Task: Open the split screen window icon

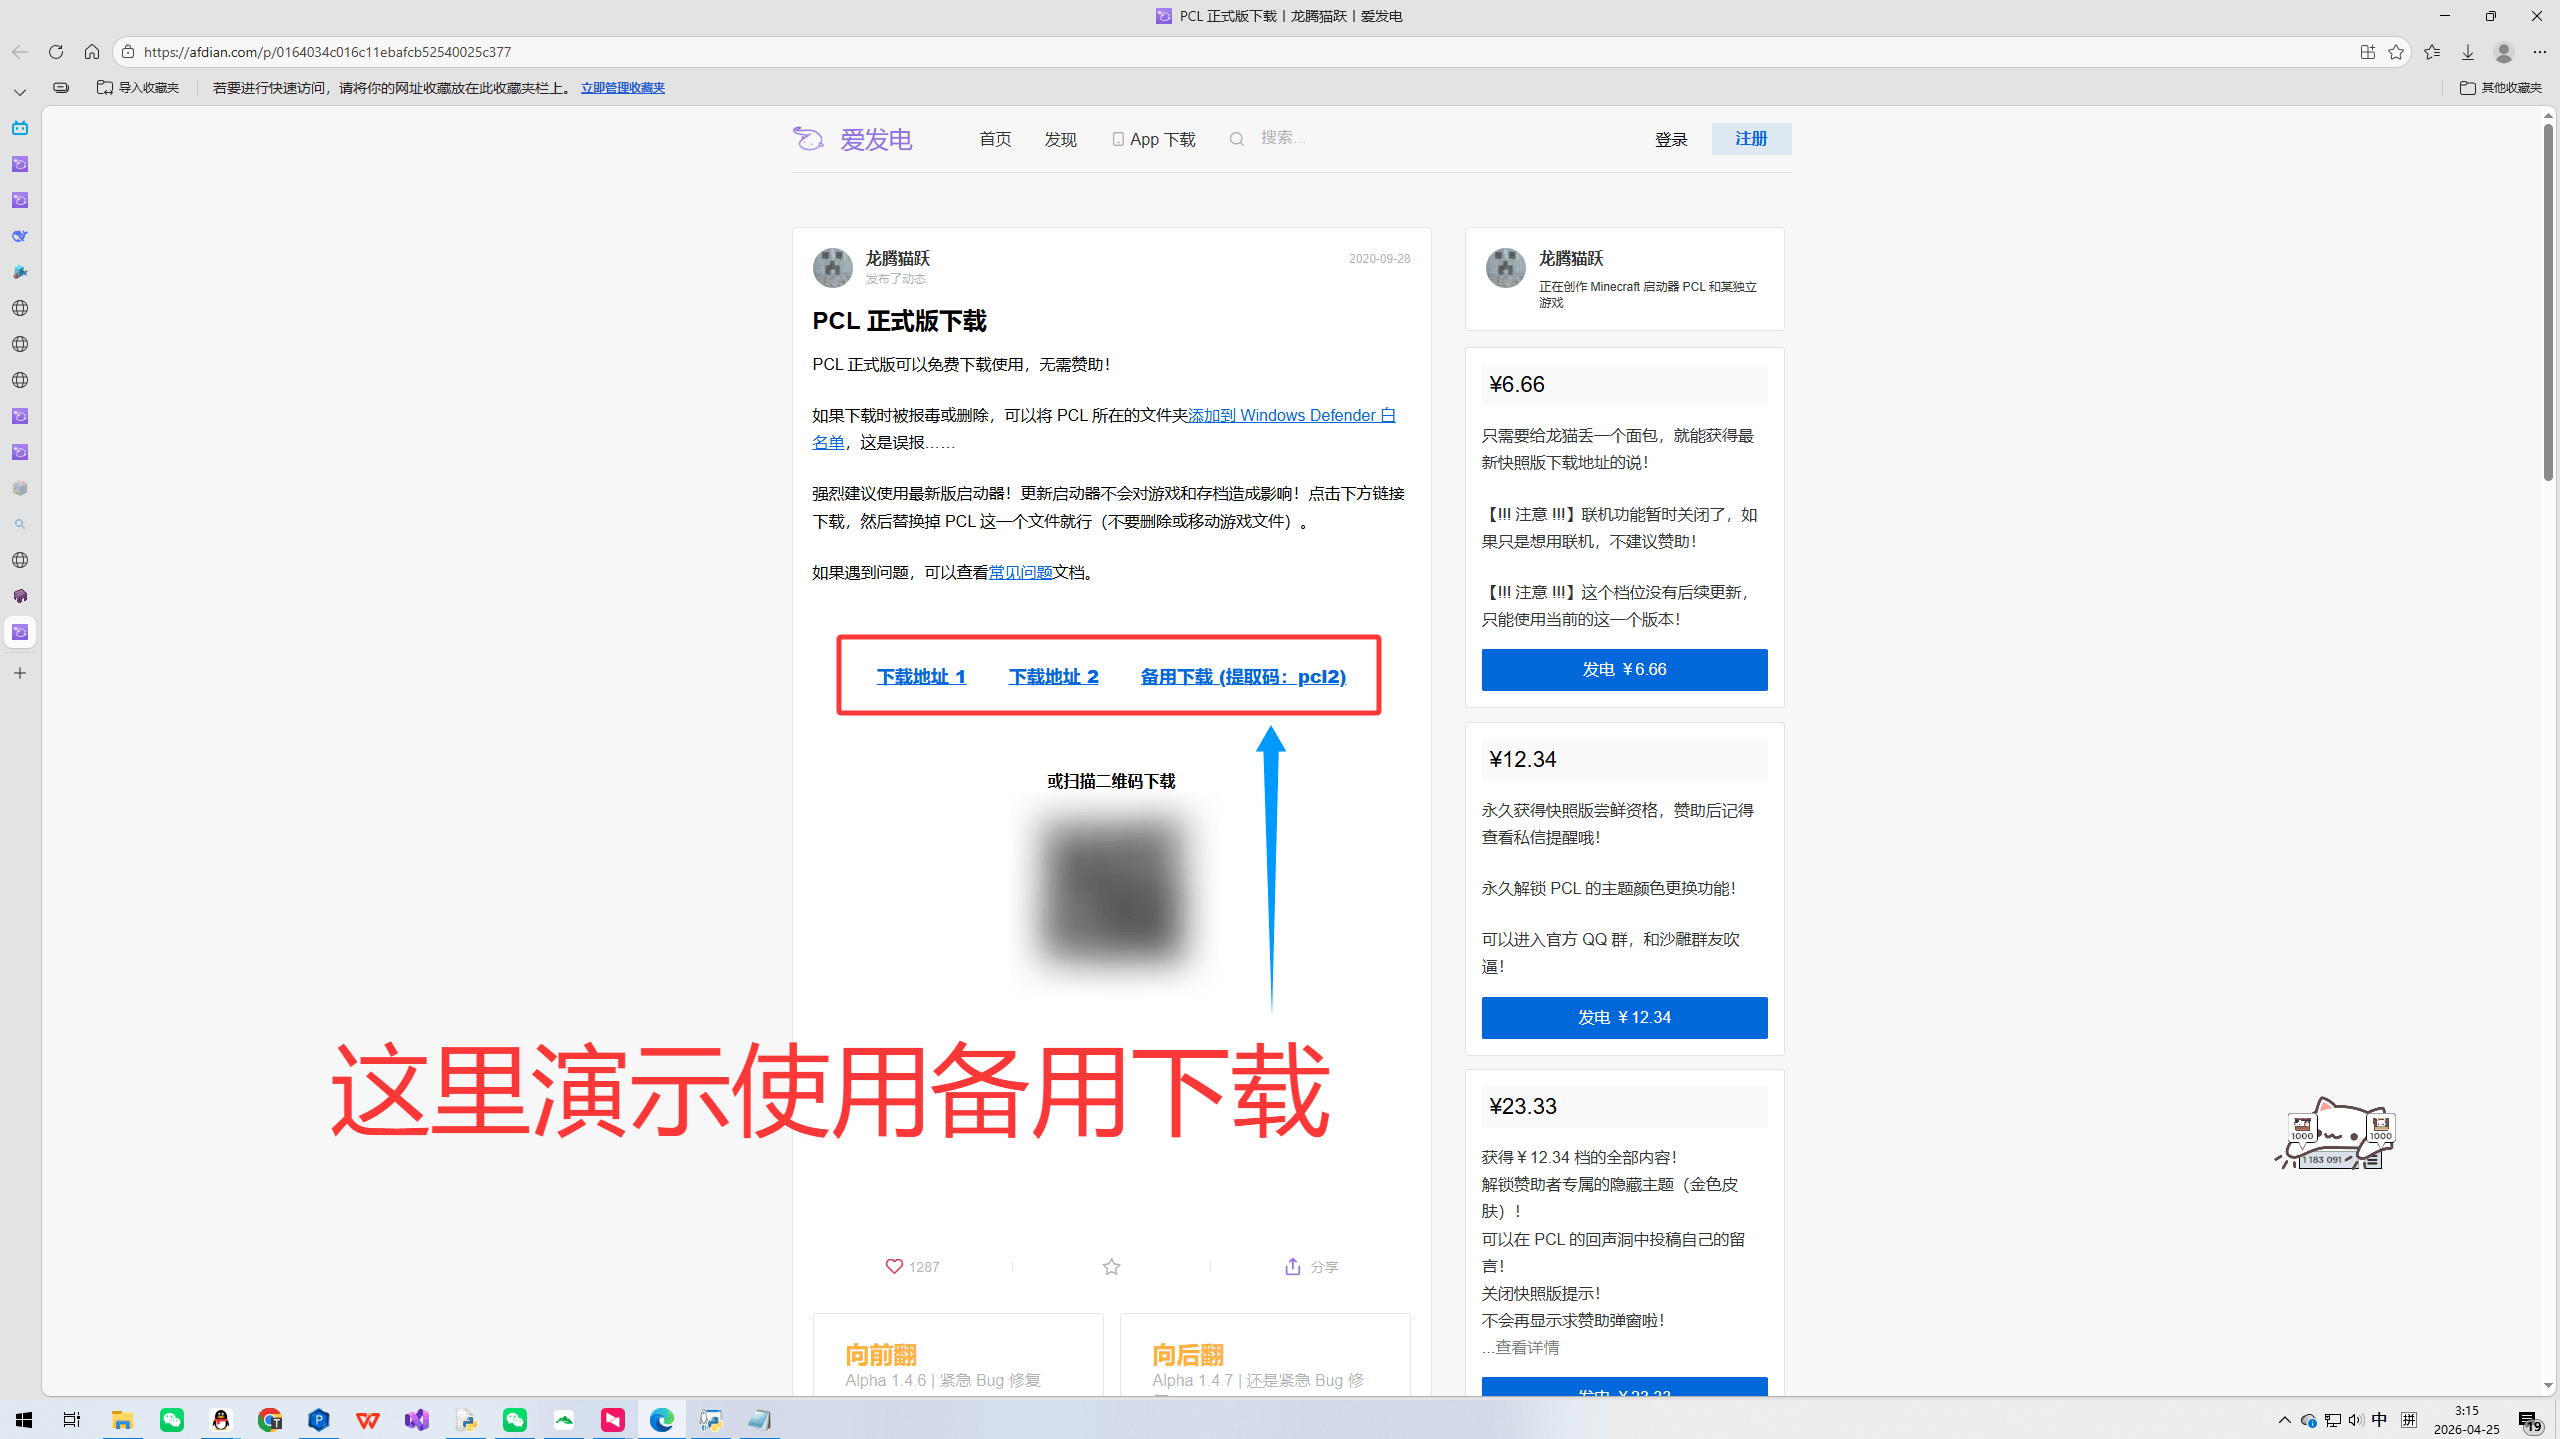Action: click(x=2367, y=52)
